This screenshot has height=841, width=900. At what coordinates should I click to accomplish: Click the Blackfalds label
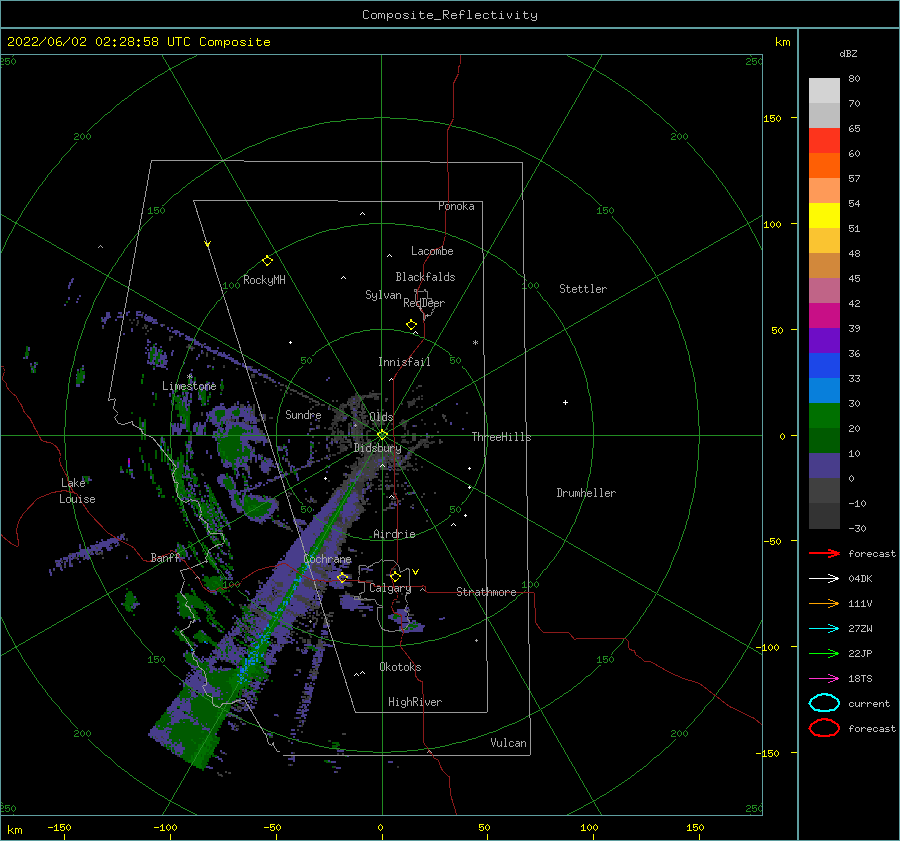pyautogui.click(x=425, y=277)
